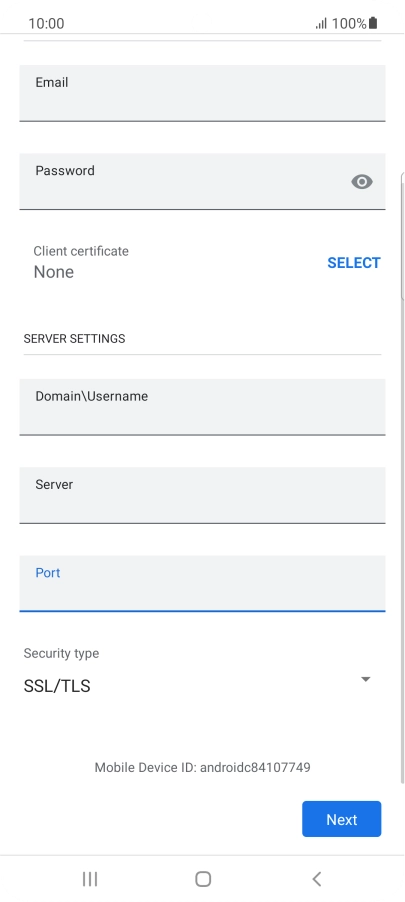The image size is (405, 902).
Task: Select the SSL/TLS security type value
Action: coord(57,686)
